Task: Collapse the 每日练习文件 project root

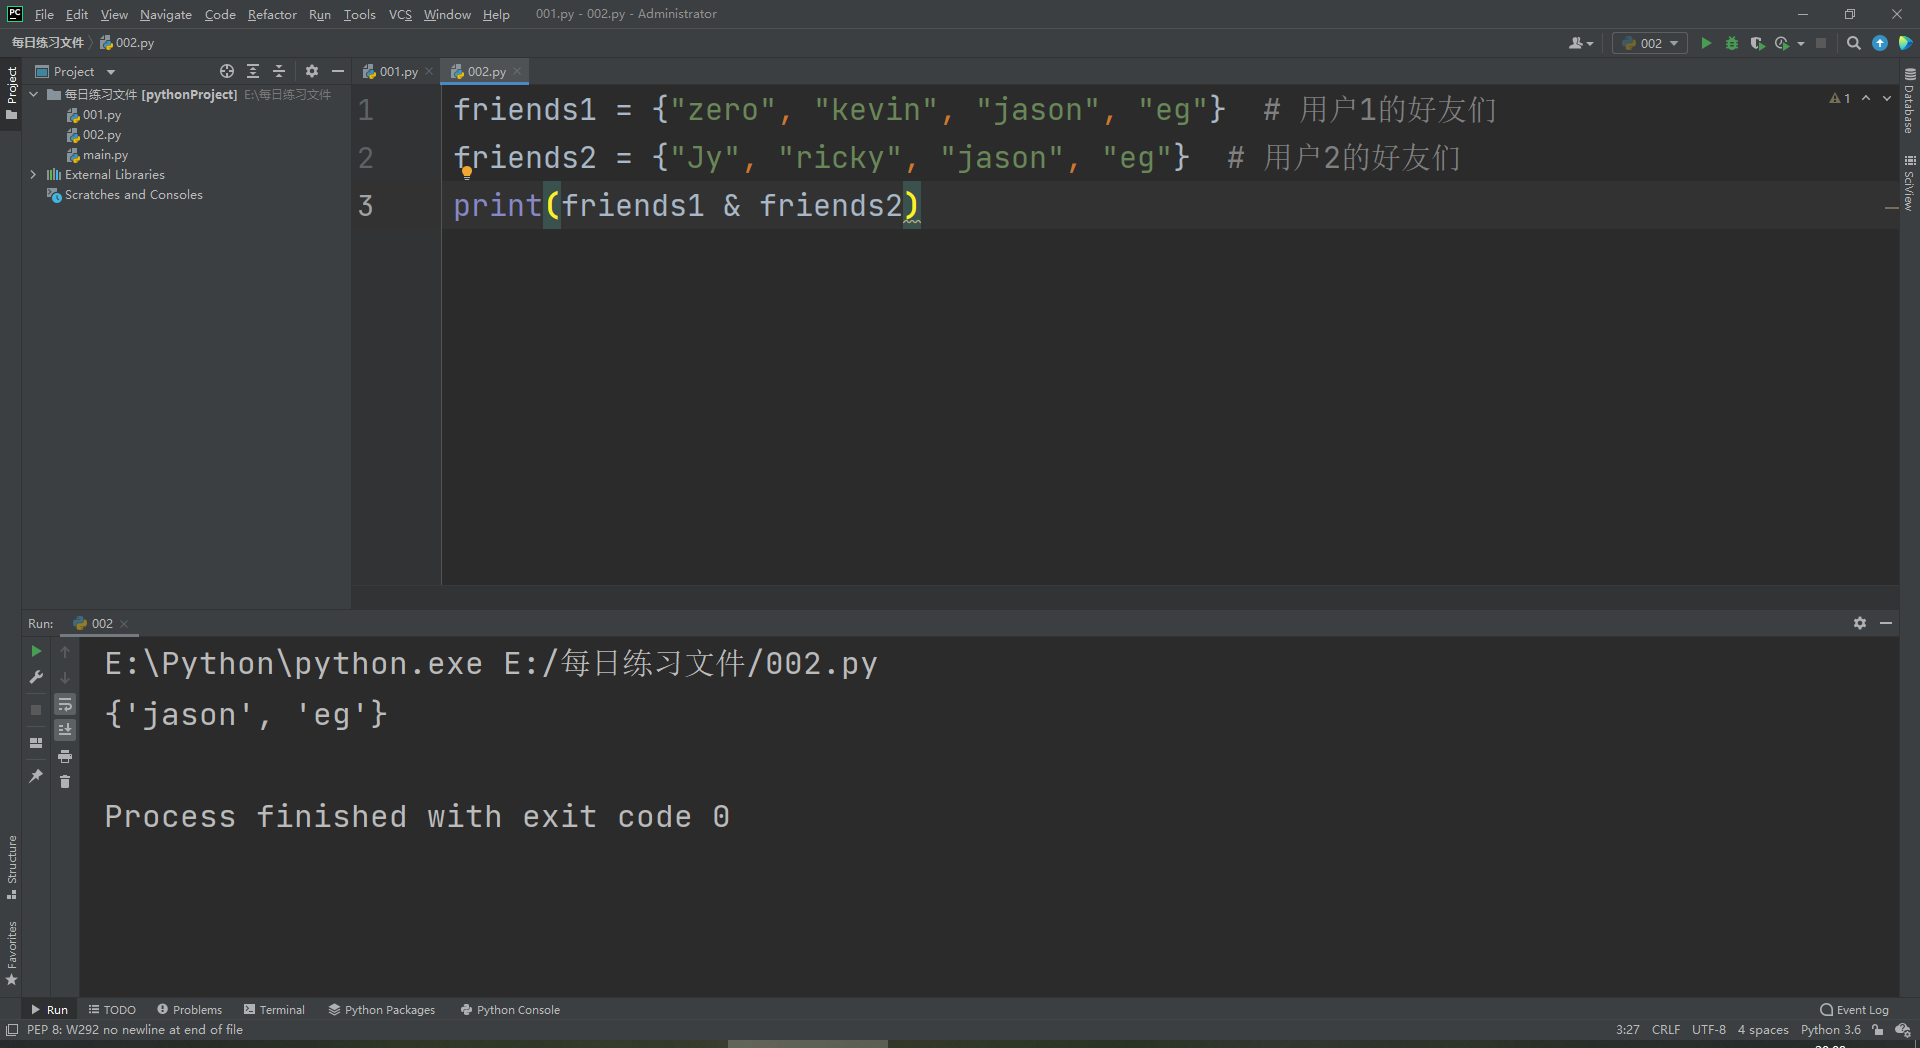Action: tap(34, 94)
